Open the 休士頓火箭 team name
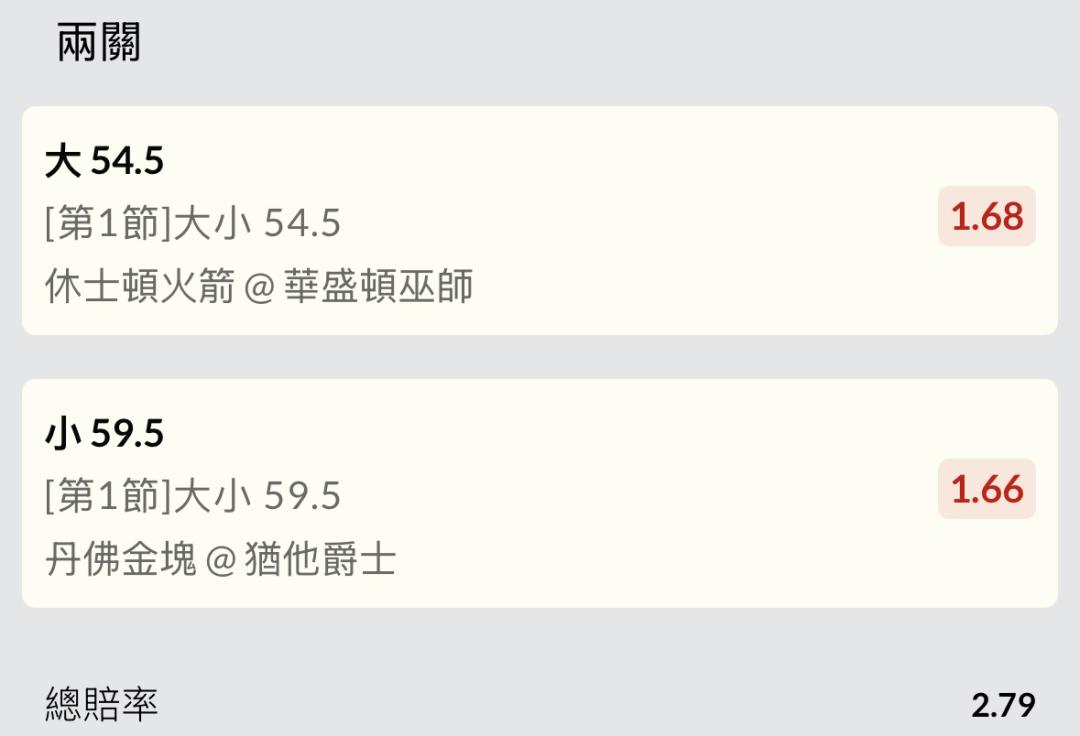This screenshot has height=736, width=1080. tap(140, 287)
